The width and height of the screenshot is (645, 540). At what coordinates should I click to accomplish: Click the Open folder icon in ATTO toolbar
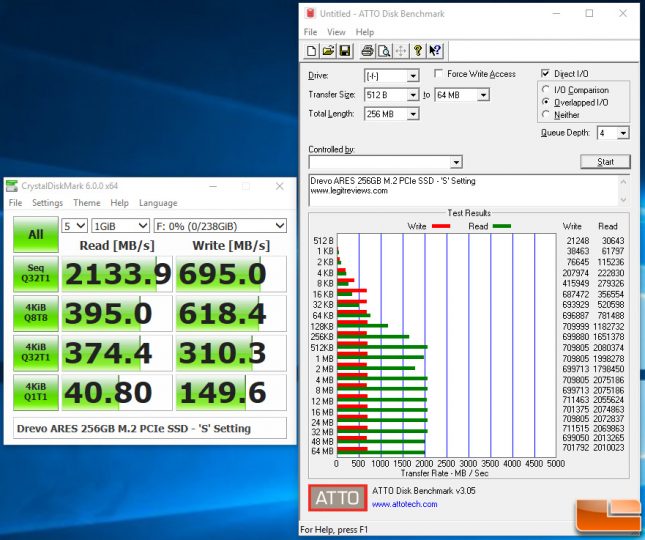(328, 51)
